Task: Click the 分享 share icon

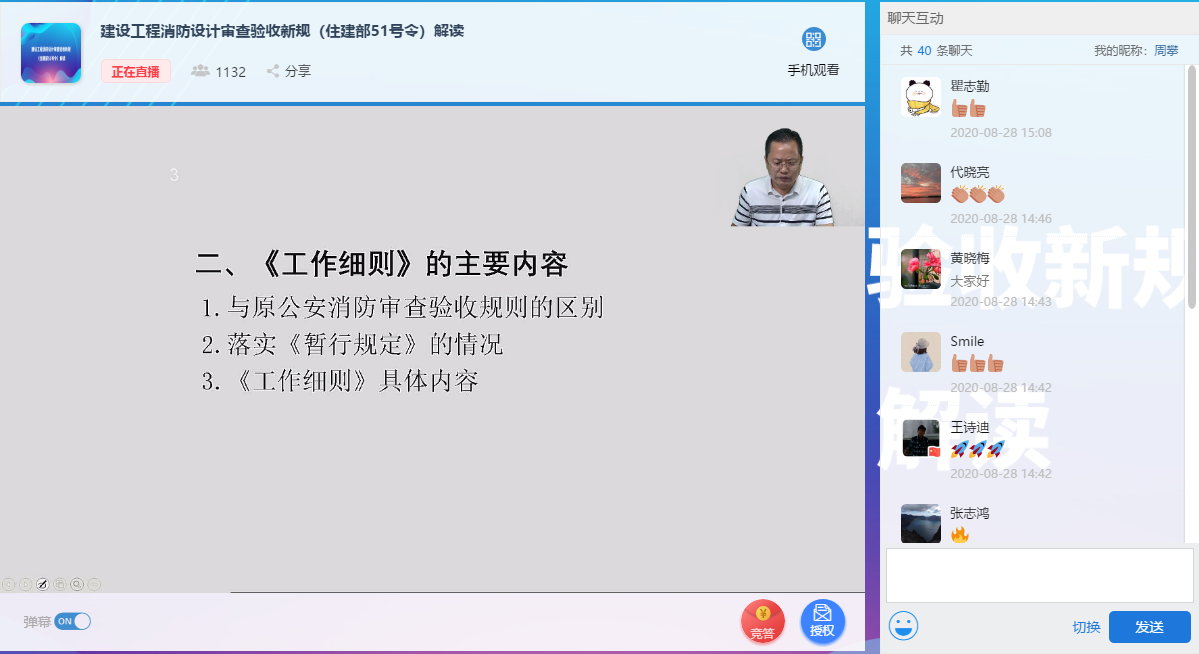Action: click(273, 71)
